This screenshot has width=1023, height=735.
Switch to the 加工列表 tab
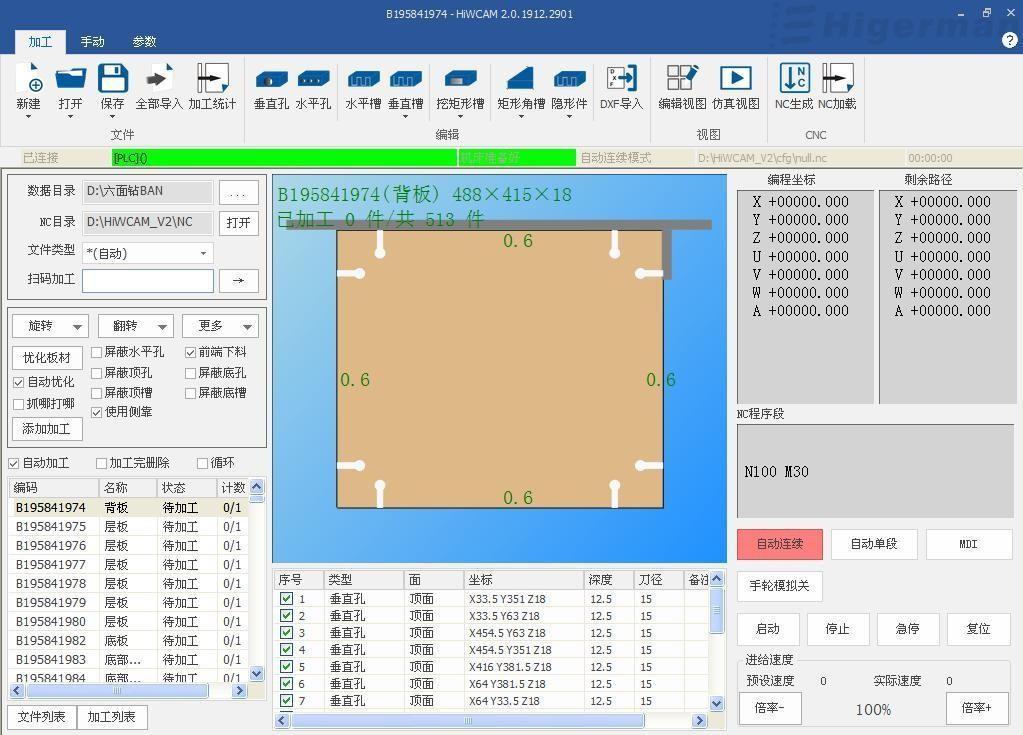click(112, 717)
